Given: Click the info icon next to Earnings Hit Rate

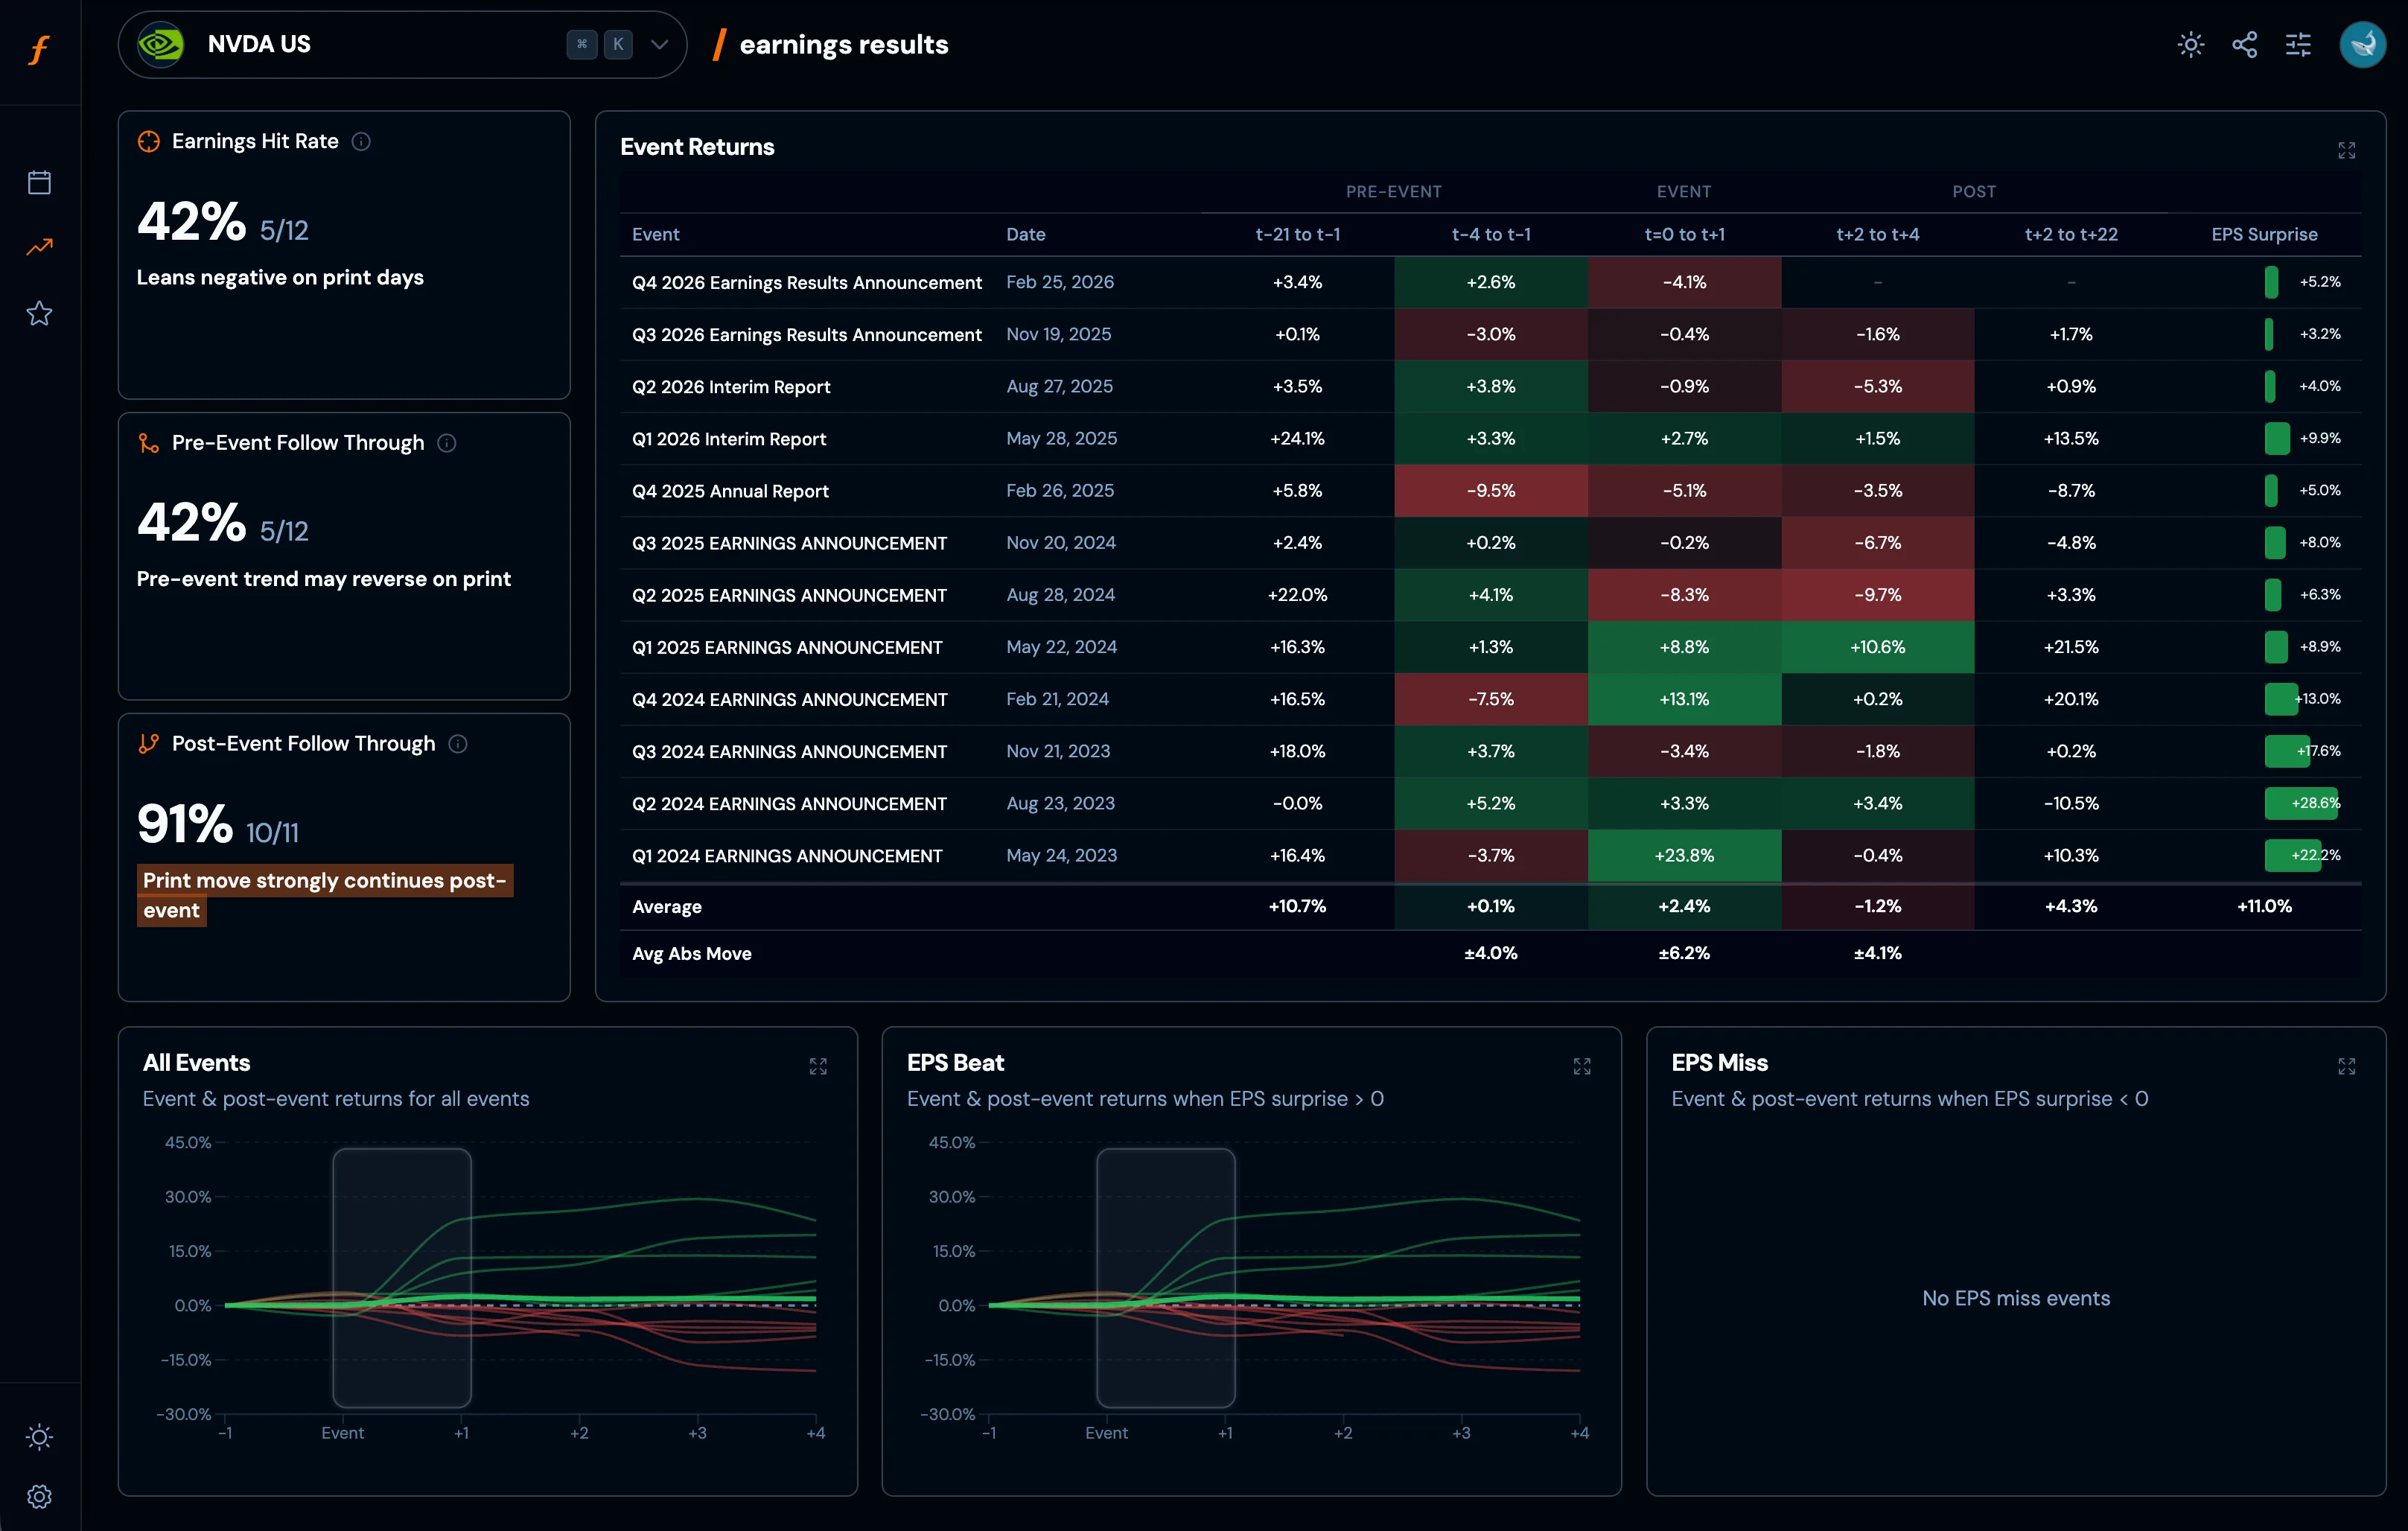Looking at the screenshot, I should click(x=362, y=141).
